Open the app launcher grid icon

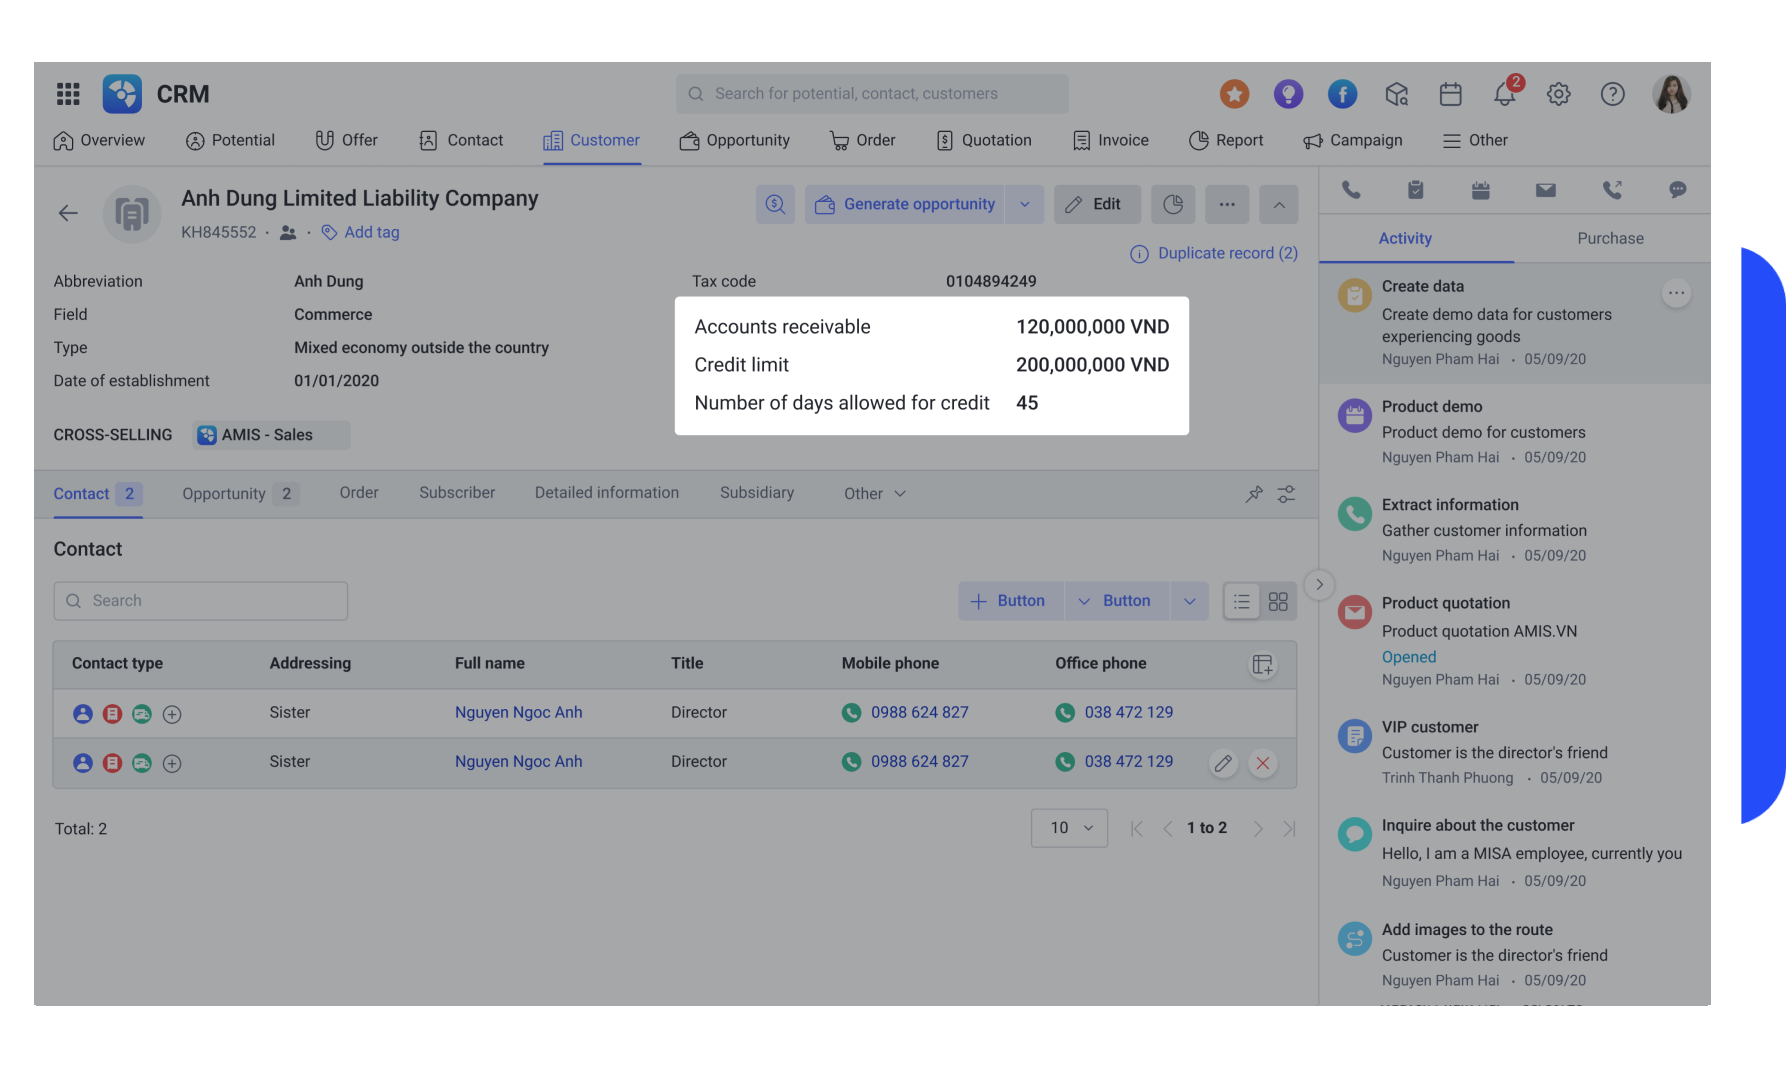(67, 93)
